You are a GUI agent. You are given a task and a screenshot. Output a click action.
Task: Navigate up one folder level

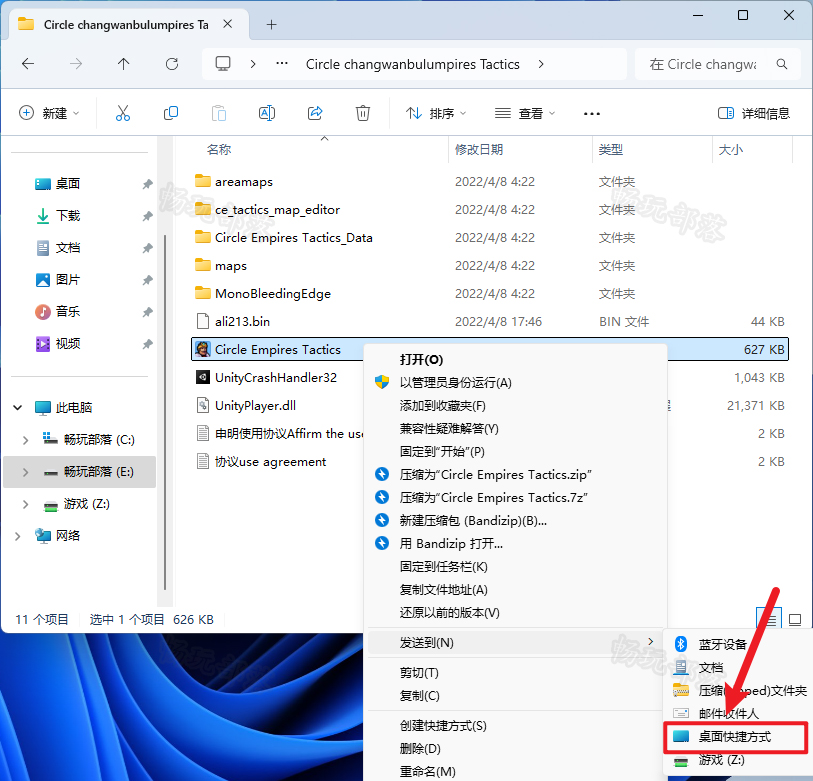[x=123, y=64]
